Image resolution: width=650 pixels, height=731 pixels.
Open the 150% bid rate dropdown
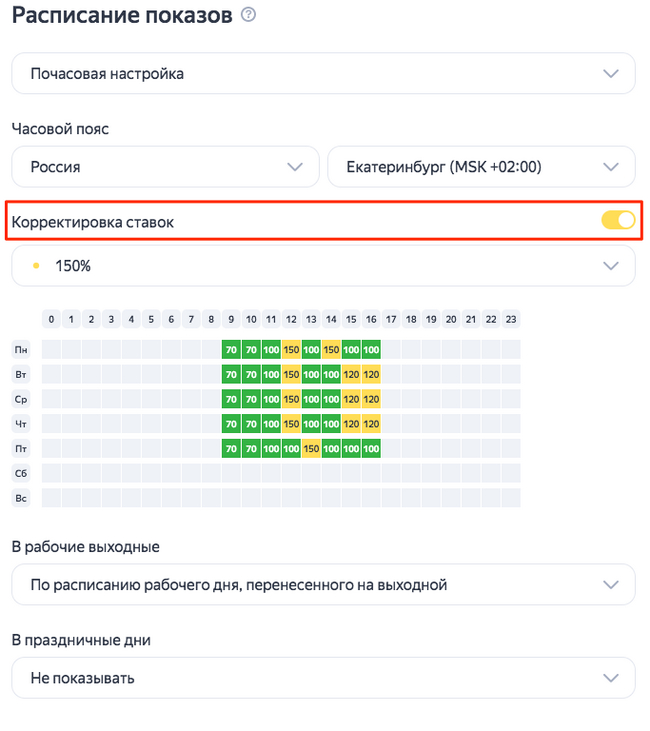(323, 266)
